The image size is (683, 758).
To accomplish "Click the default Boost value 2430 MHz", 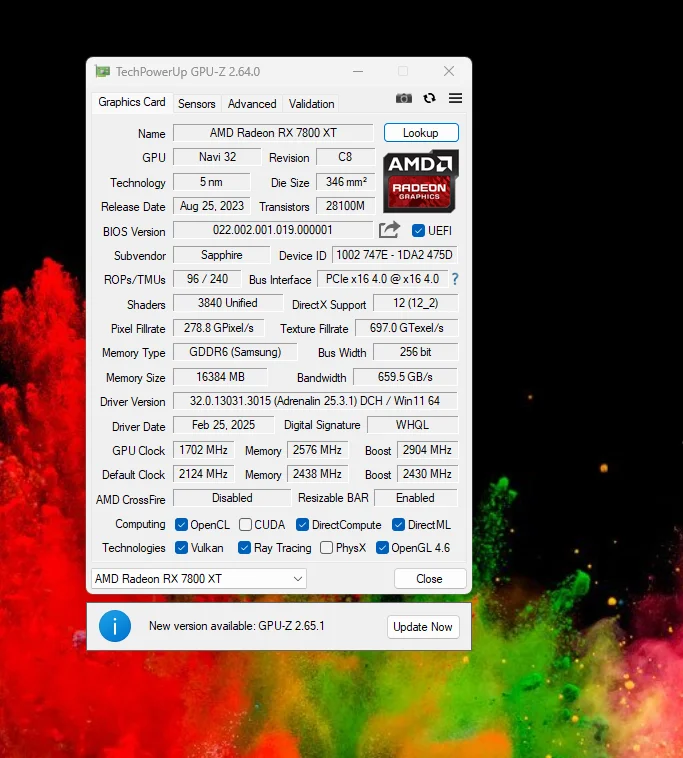I will [x=427, y=474].
